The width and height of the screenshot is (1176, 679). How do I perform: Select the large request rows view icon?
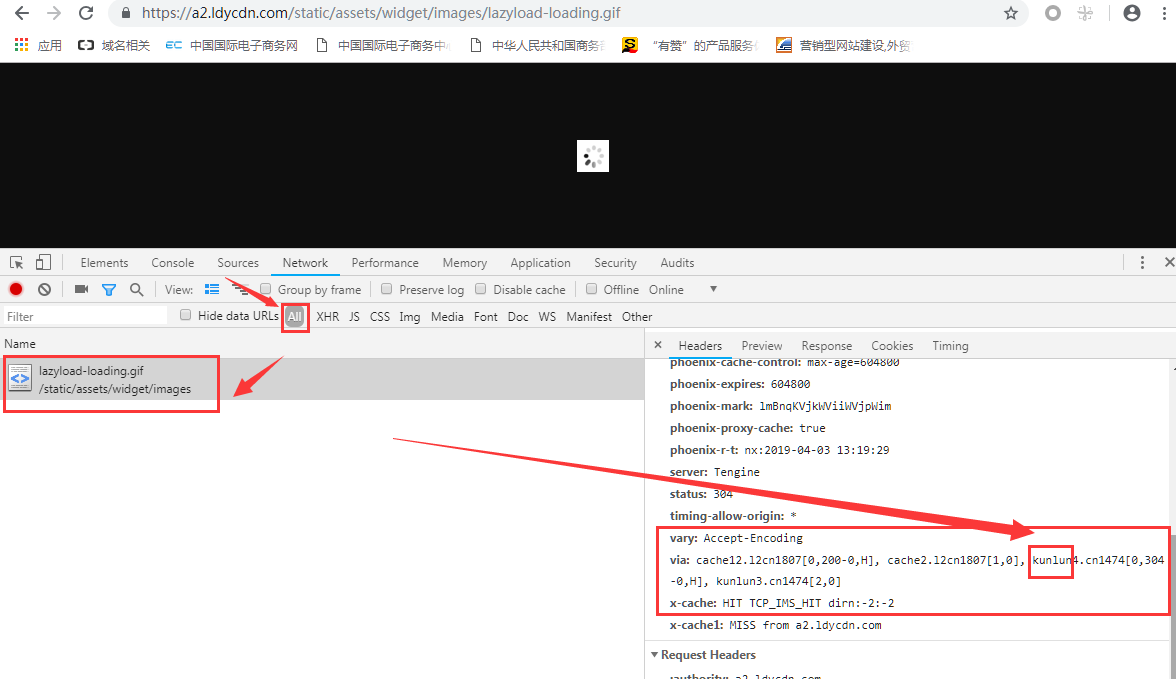pyautogui.click(x=212, y=290)
